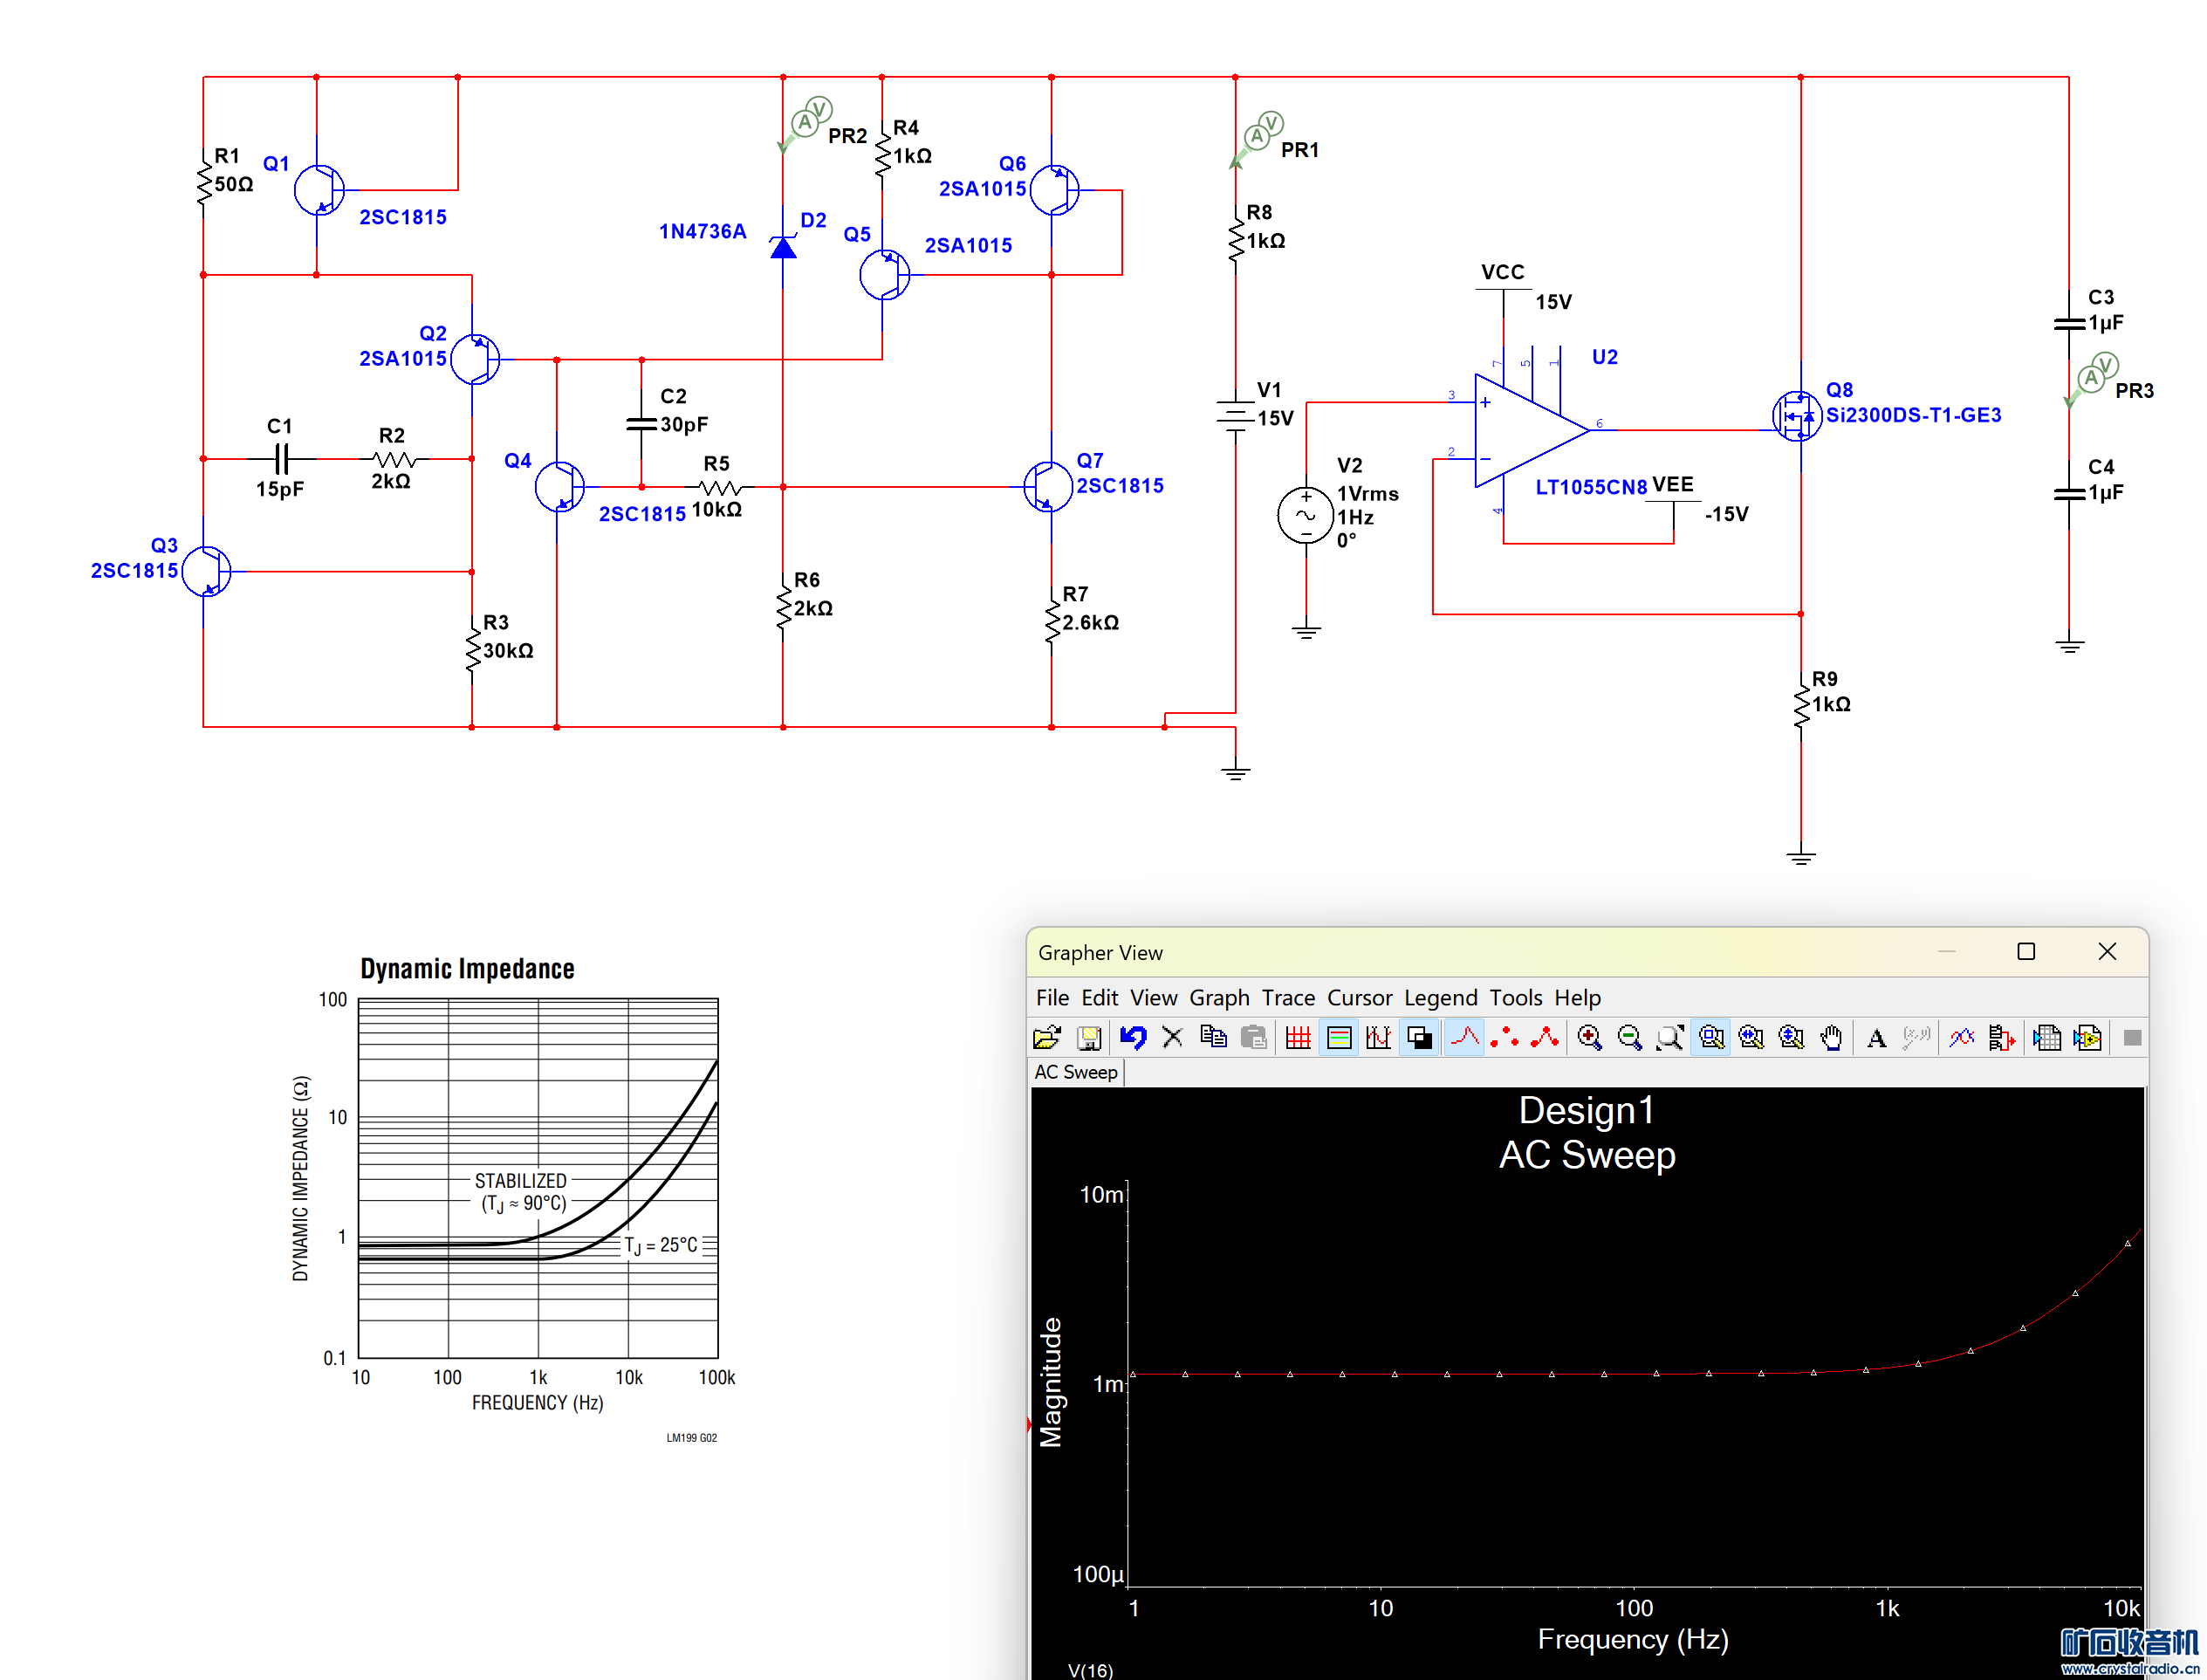2207x1680 pixels.
Task: Select the 'C2 30pF' capacitor label
Action: pyautogui.click(x=684, y=410)
